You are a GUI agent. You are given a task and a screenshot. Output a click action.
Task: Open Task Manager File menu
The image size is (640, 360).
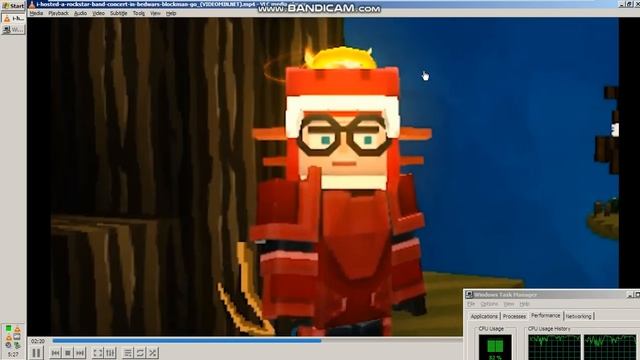click(x=471, y=304)
